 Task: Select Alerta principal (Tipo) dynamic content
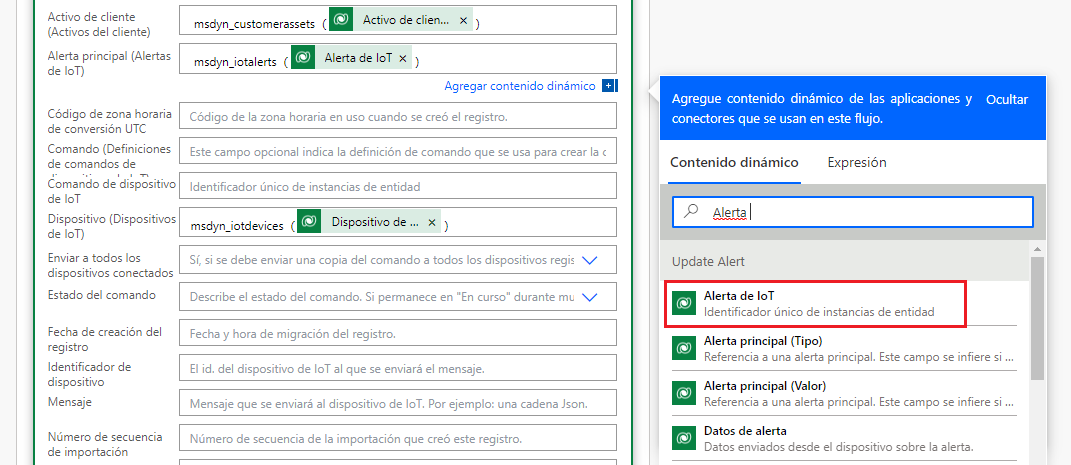(845, 348)
